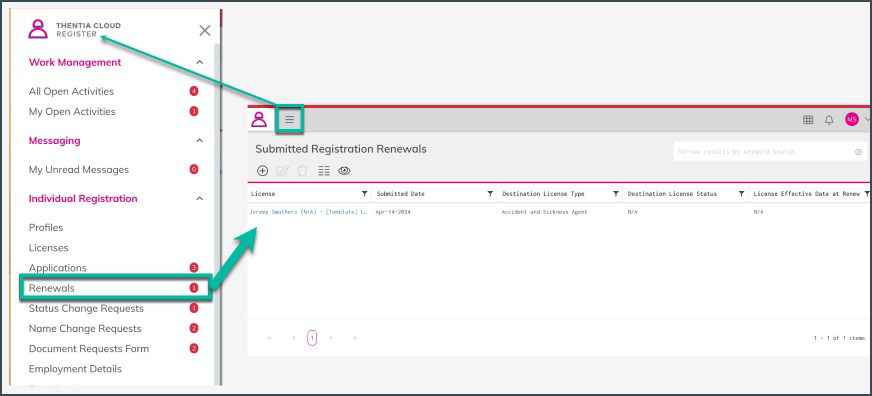The height and width of the screenshot is (396, 872).
Task: Open All Open Activities
Action: point(71,91)
